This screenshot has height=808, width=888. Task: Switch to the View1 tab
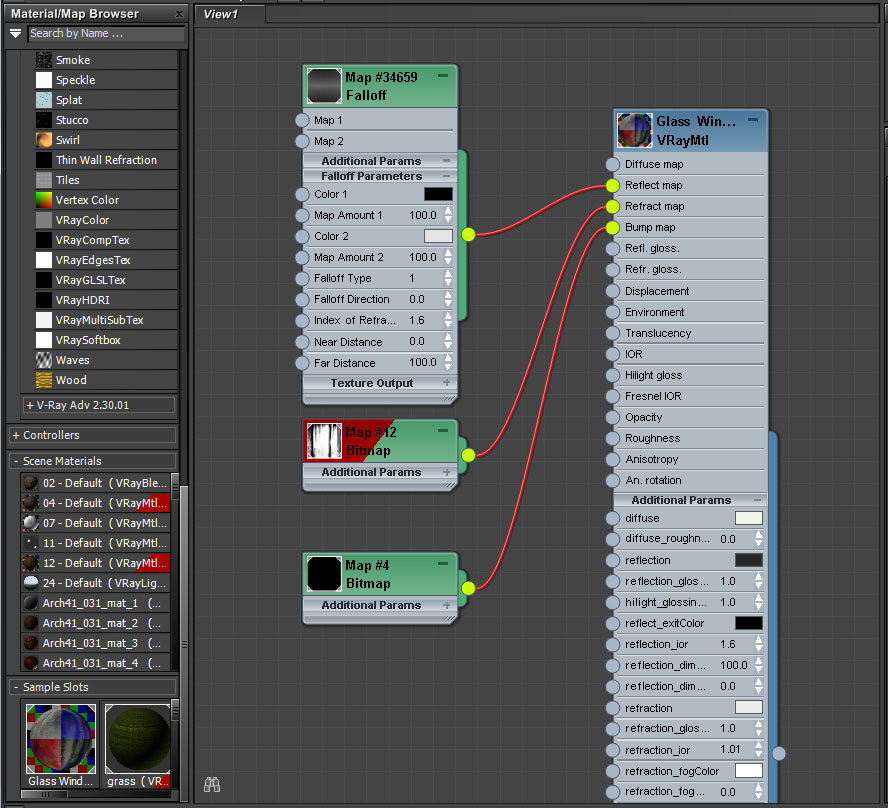pyautogui.click(x=220, y=14)
